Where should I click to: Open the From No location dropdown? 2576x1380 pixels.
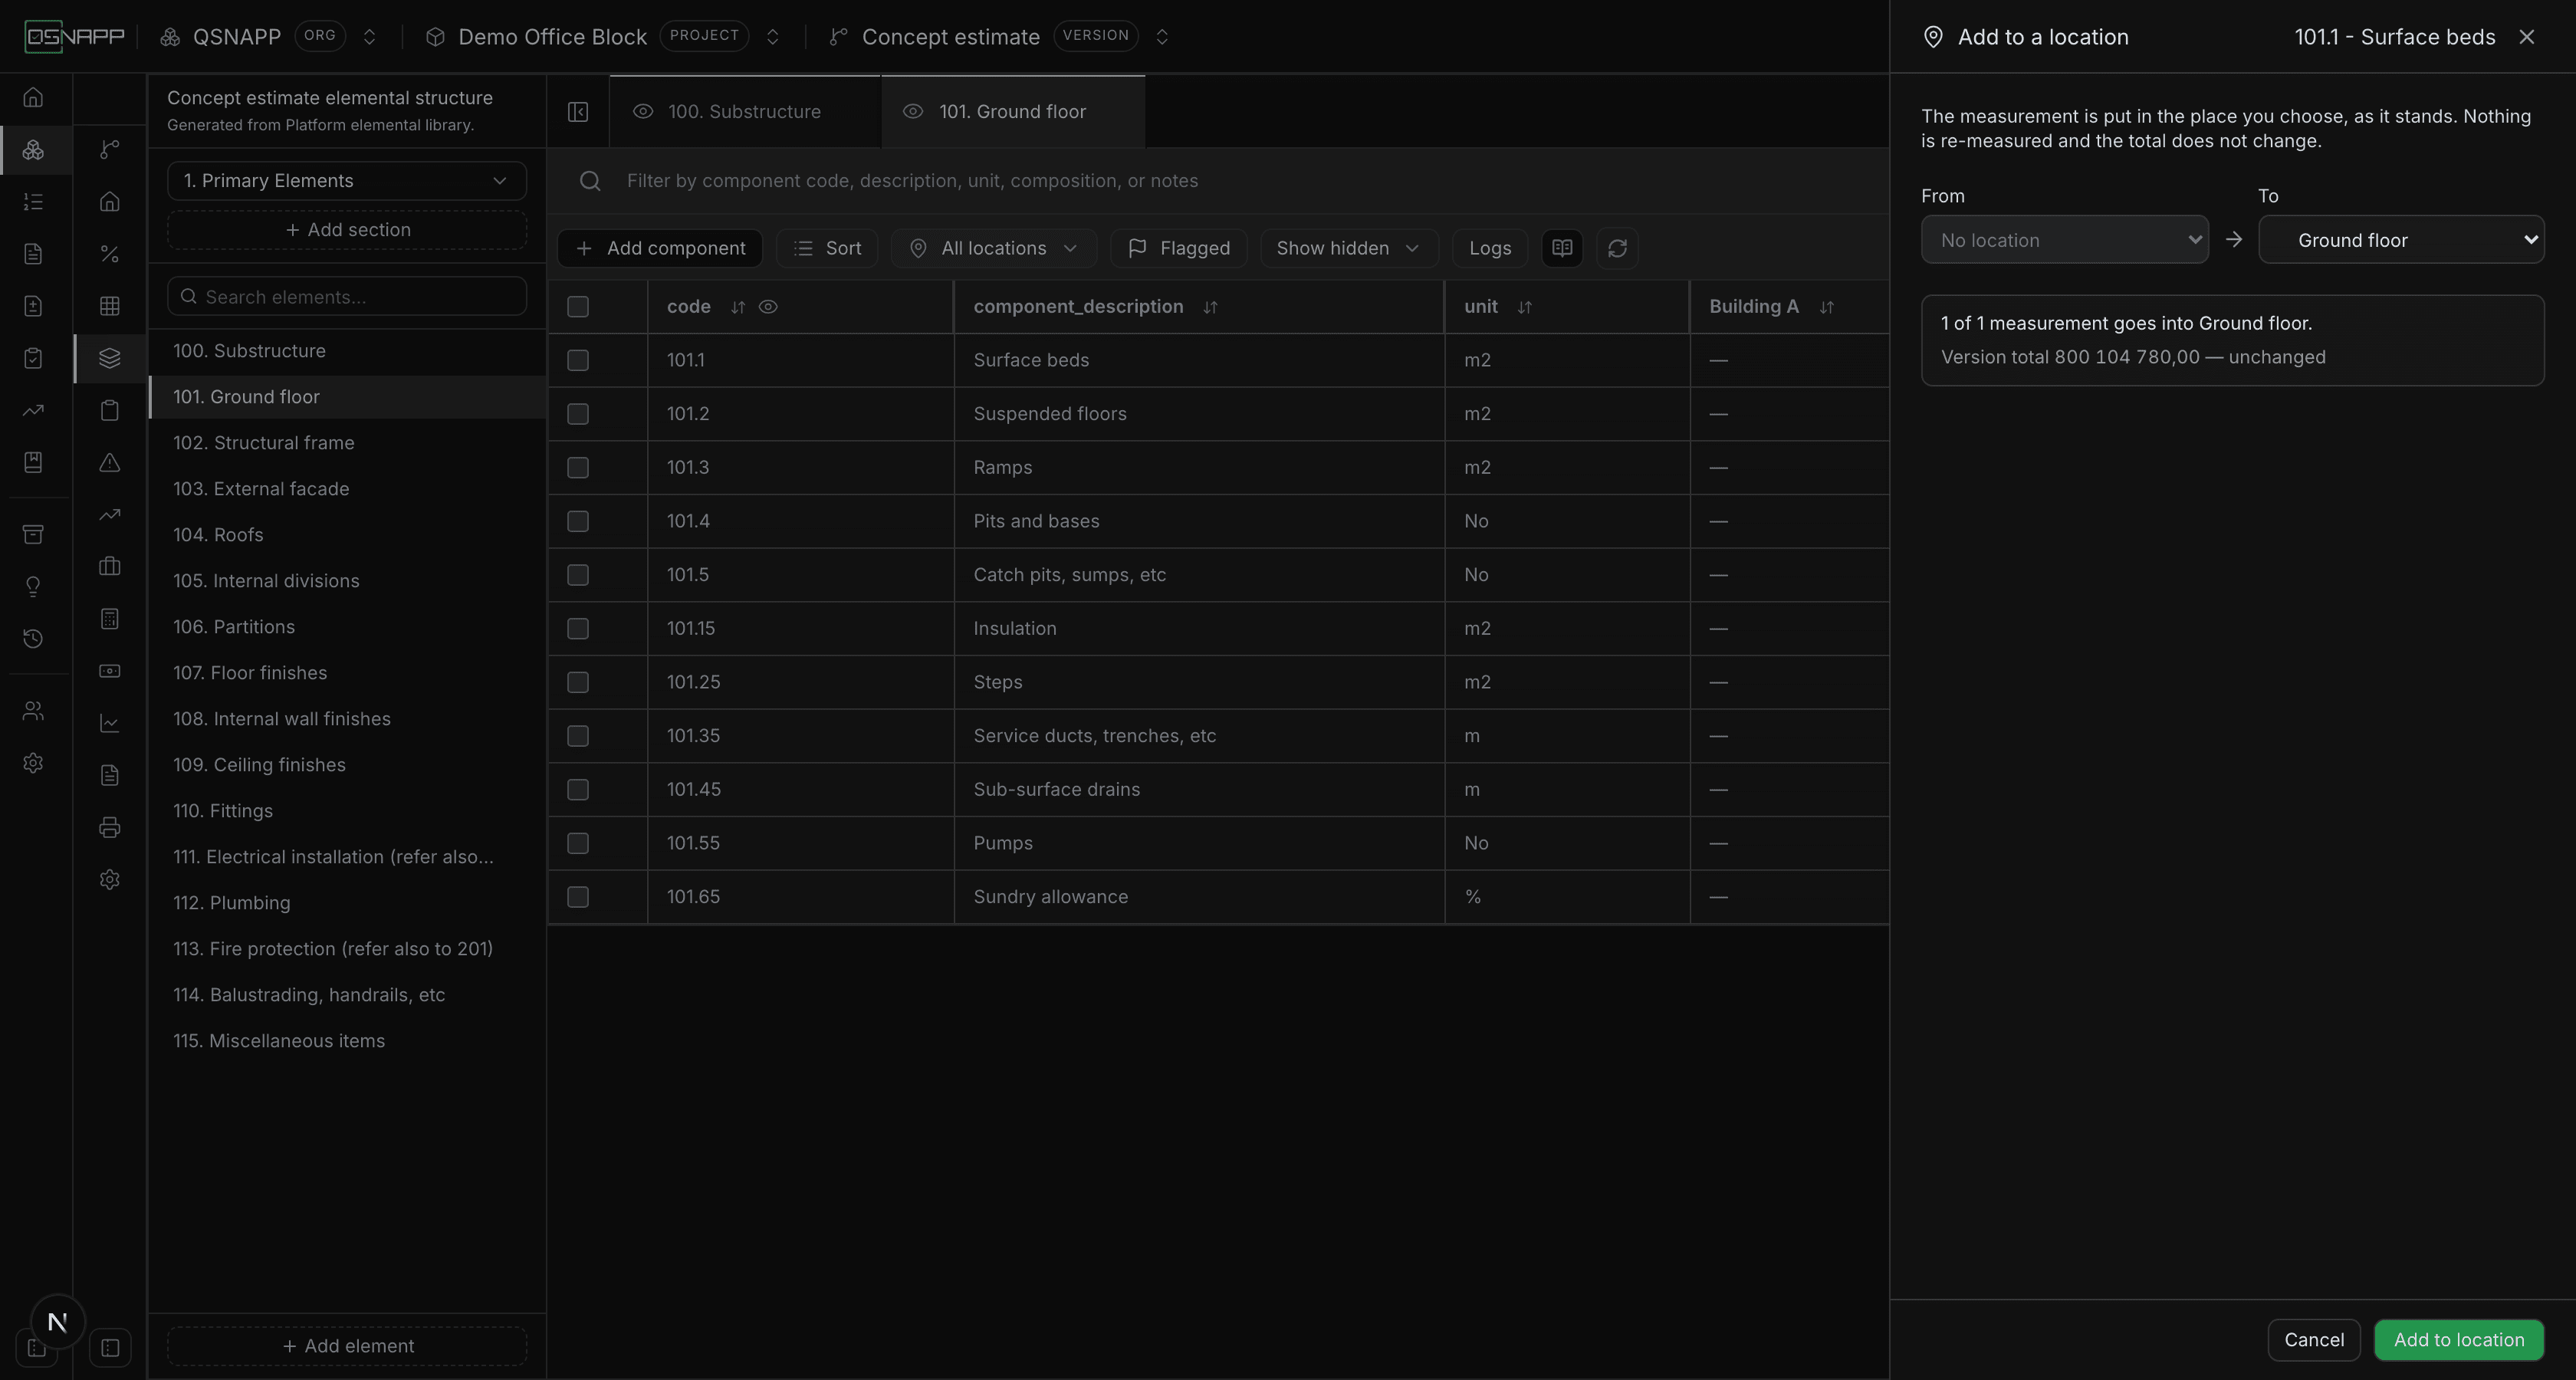pos(2064,240)
